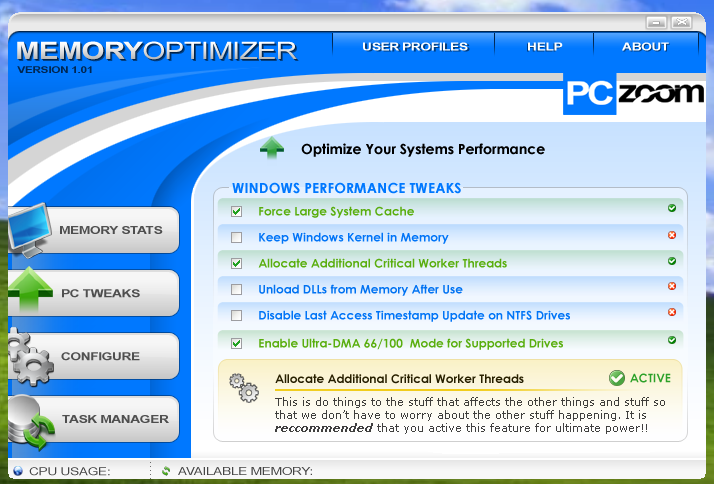Viewport: 714px width, 484px height.
Task: Open the About menu item
Action: 646,46
